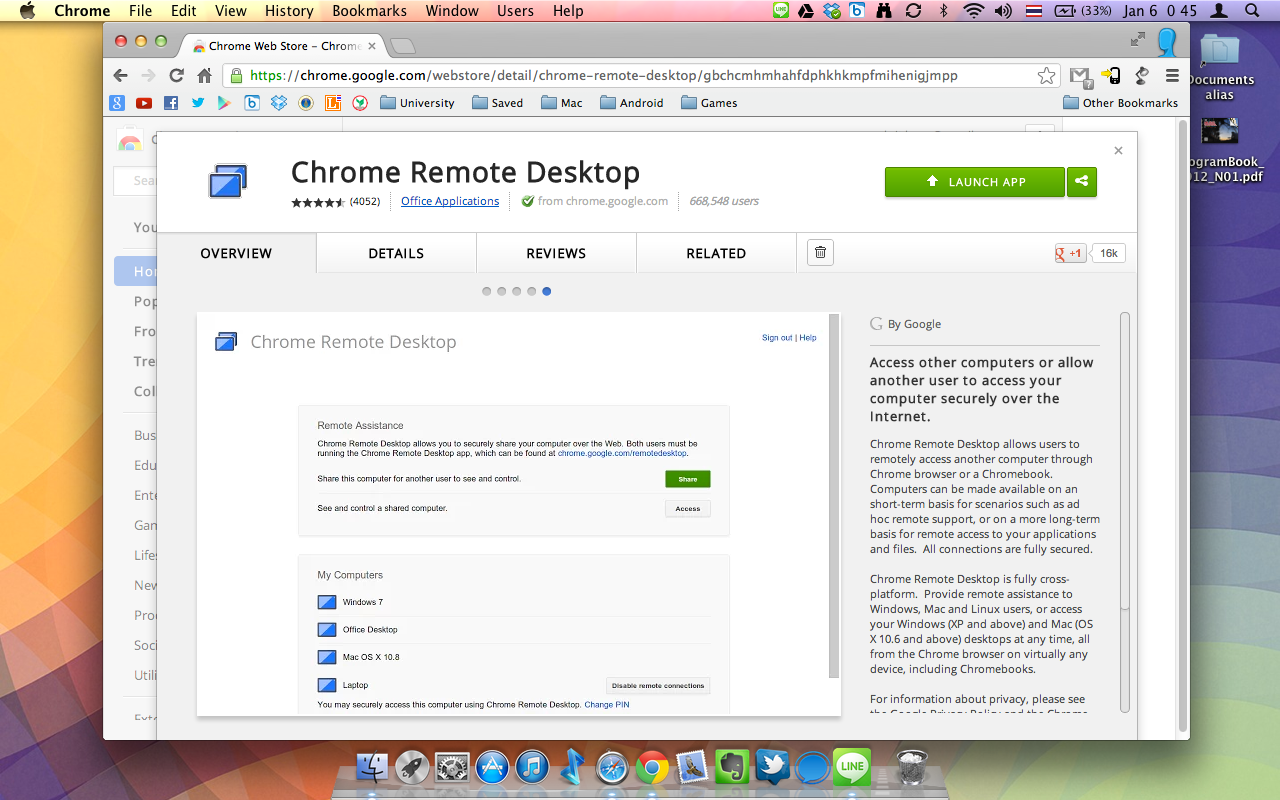
Task: Select the first screenshot carousel dot
Action: click(x=487, y=292)
